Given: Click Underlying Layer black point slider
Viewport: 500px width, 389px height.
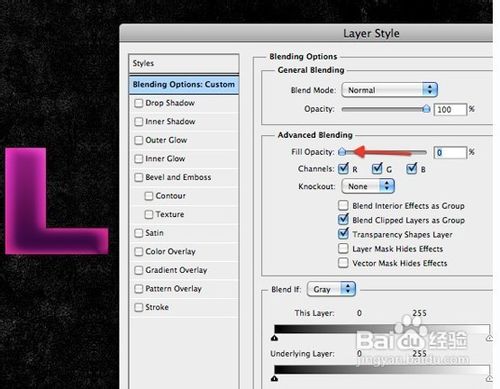Looking at the screenshot, I should click(x=274, y=379).
